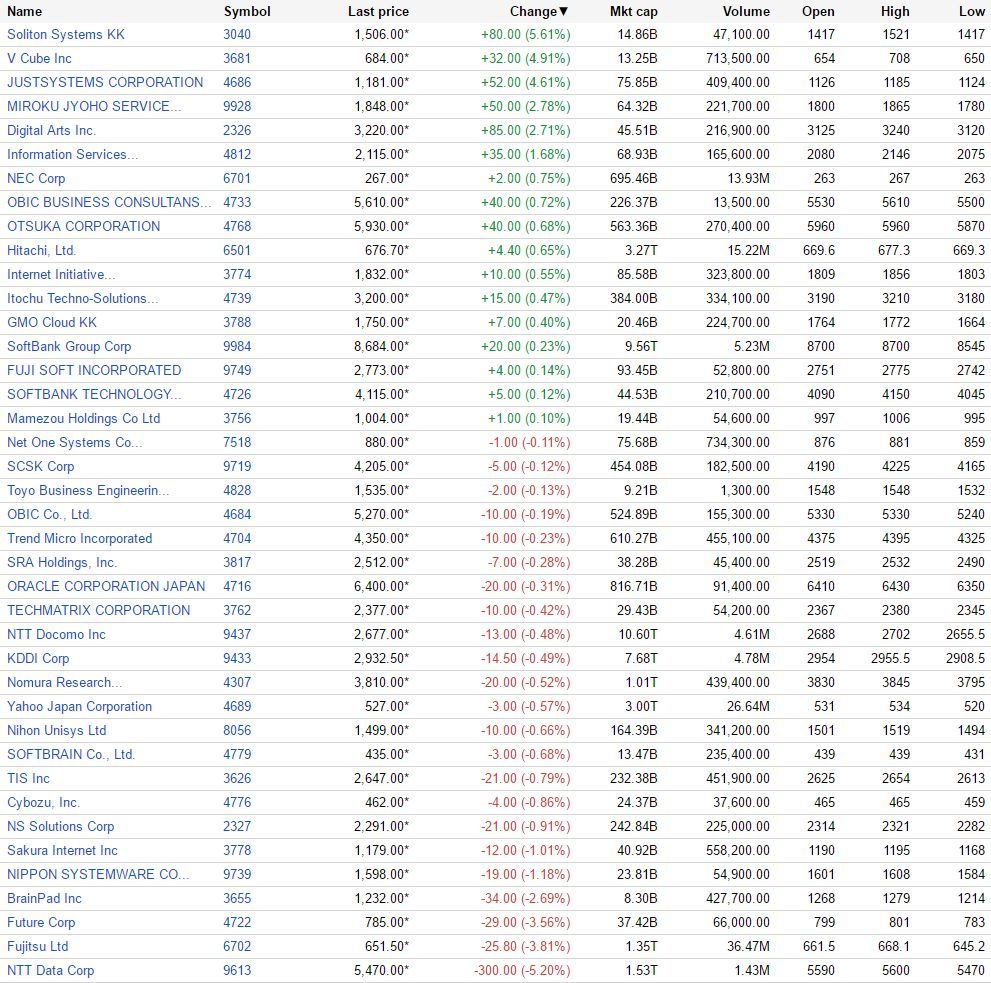This screenshot has height=983, width=991.
Task: Open SOFTBANK TECHNOLOGY link
Action: (94, 394)
